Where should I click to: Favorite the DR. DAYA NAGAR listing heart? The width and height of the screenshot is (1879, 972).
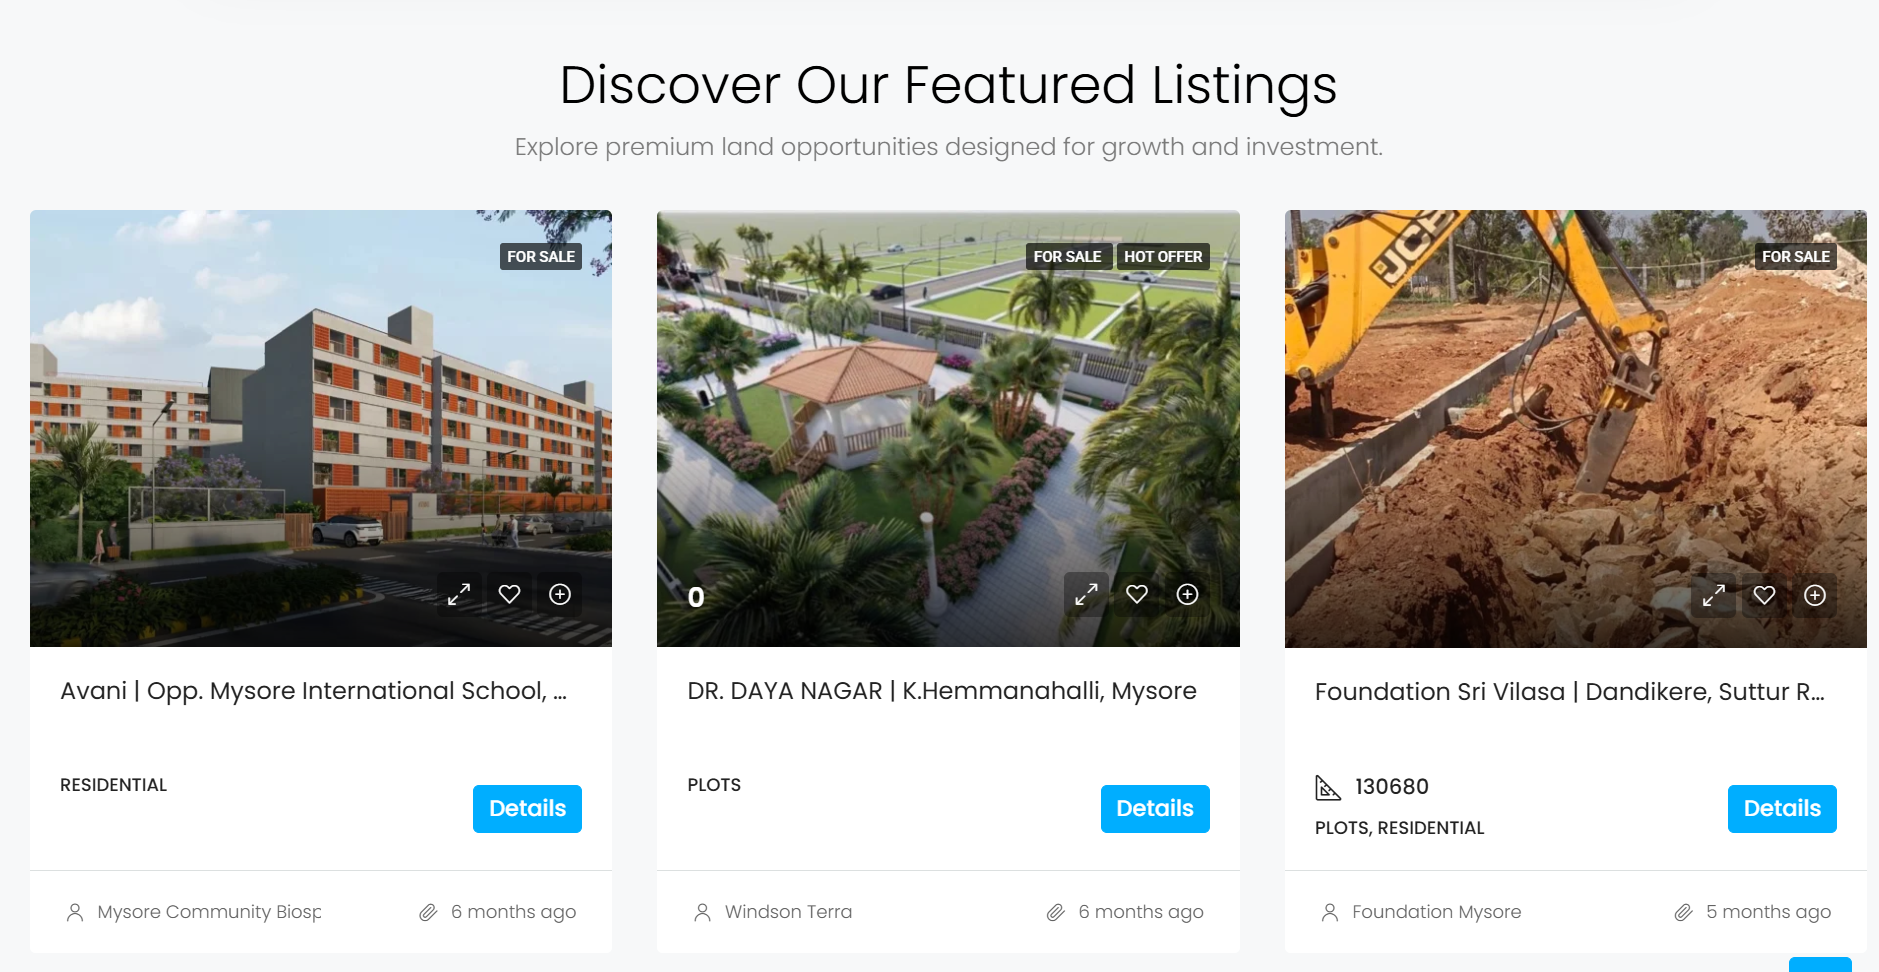1137,595
